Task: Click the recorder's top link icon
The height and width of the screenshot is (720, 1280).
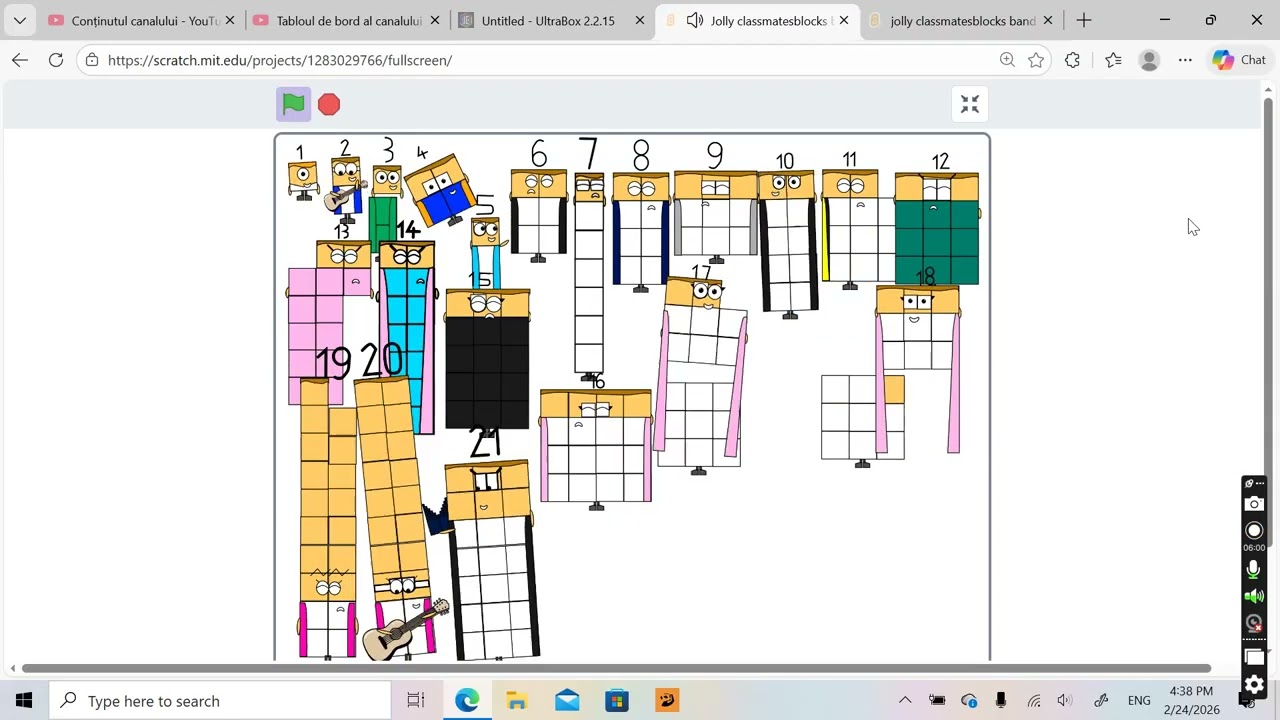Action: tap(1249, 483)
